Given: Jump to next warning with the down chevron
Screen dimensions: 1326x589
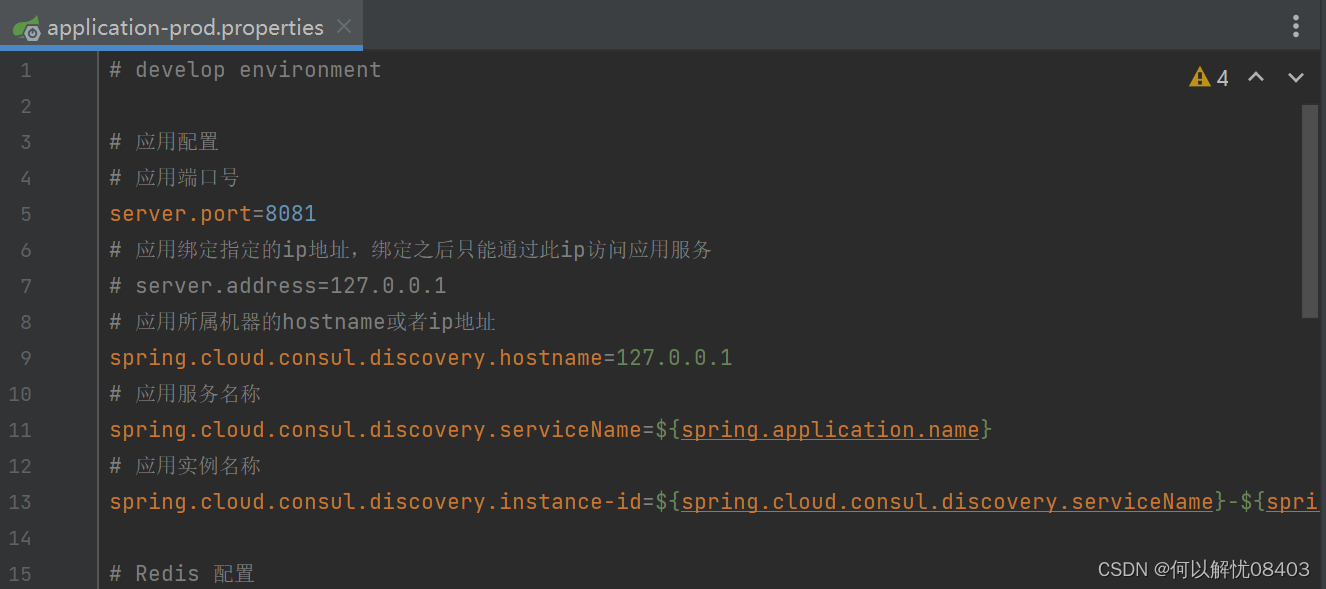Looking at the screenshot, I should pyautogui.click(x=1296, y=76).
